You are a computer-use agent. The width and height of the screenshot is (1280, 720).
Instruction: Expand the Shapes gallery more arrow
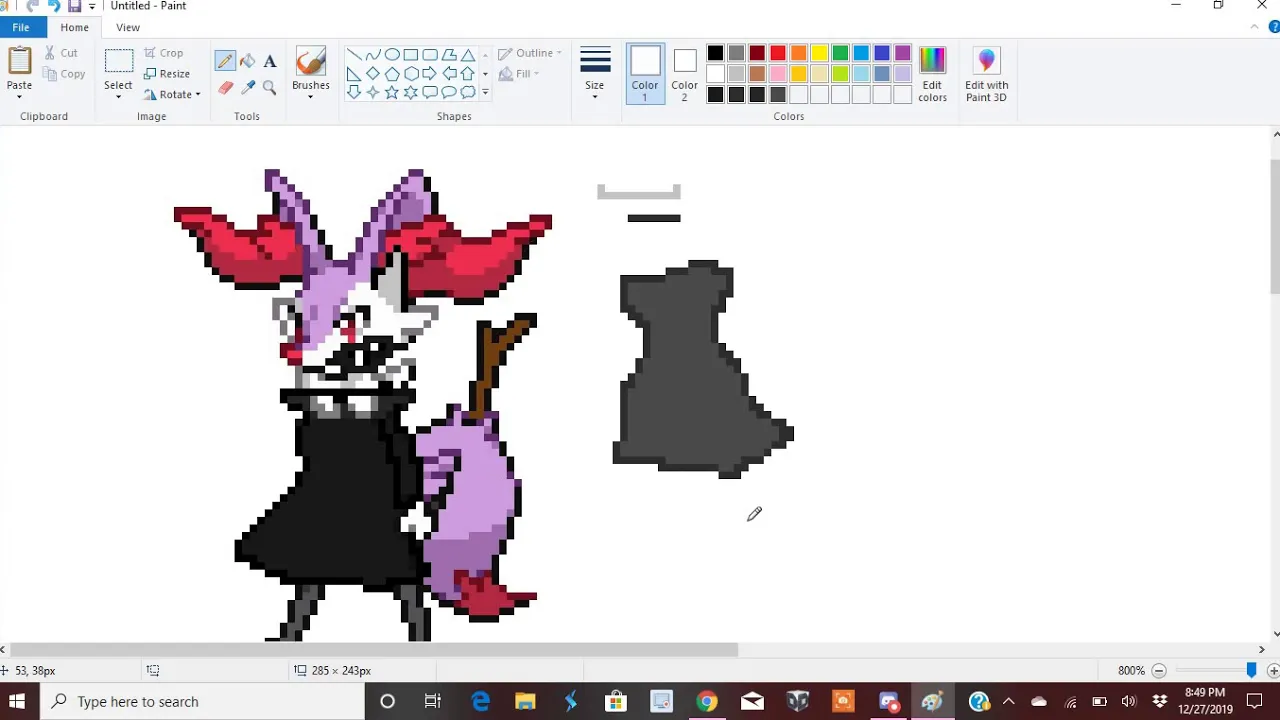[x=485, y=93]
